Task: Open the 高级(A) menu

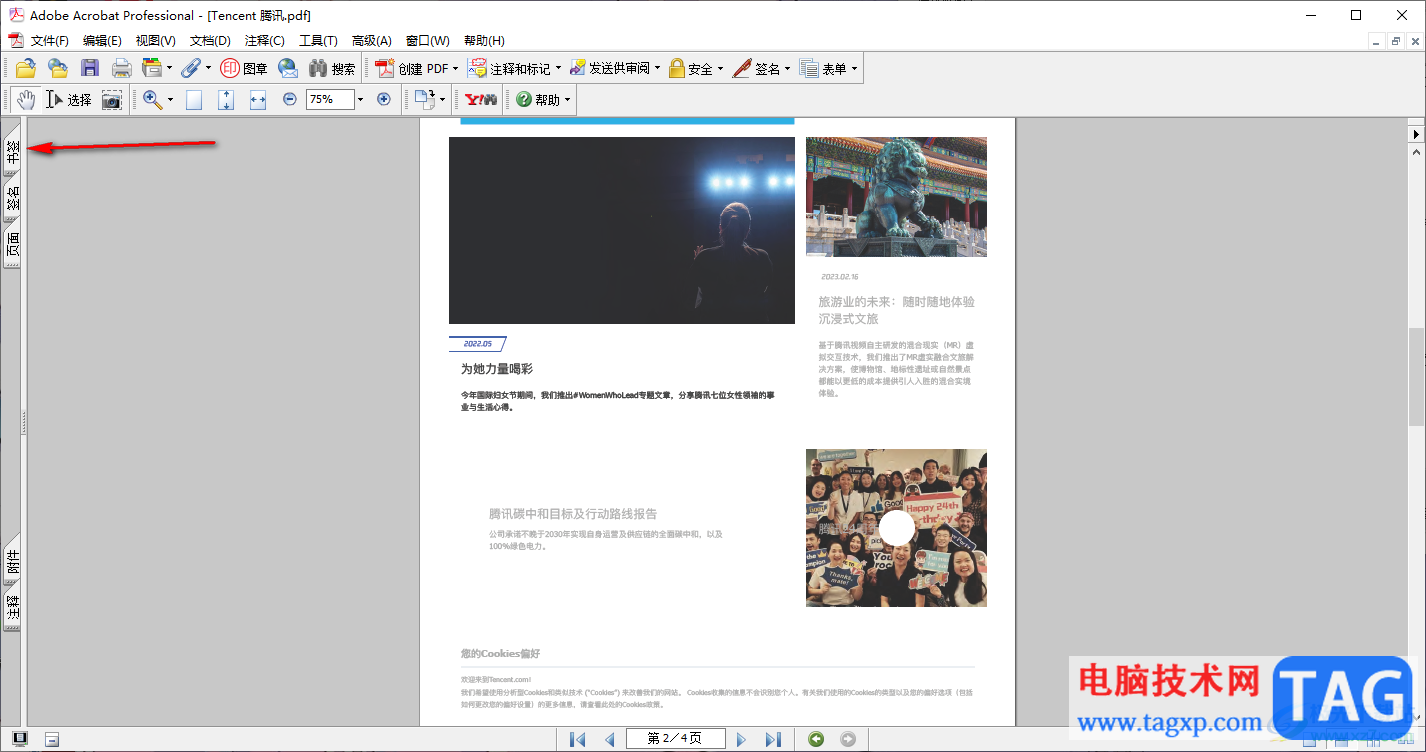Action: click(372, 41)
